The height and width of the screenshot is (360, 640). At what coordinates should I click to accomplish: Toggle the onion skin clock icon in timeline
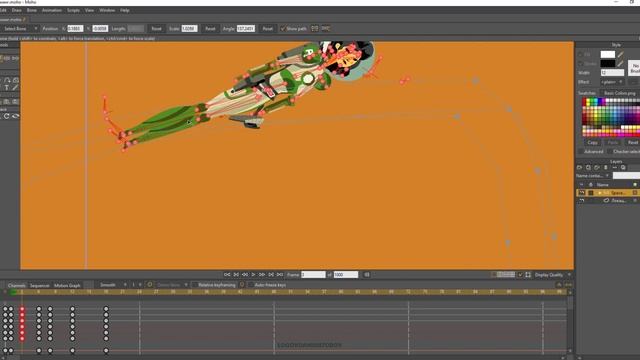point(150,285)
